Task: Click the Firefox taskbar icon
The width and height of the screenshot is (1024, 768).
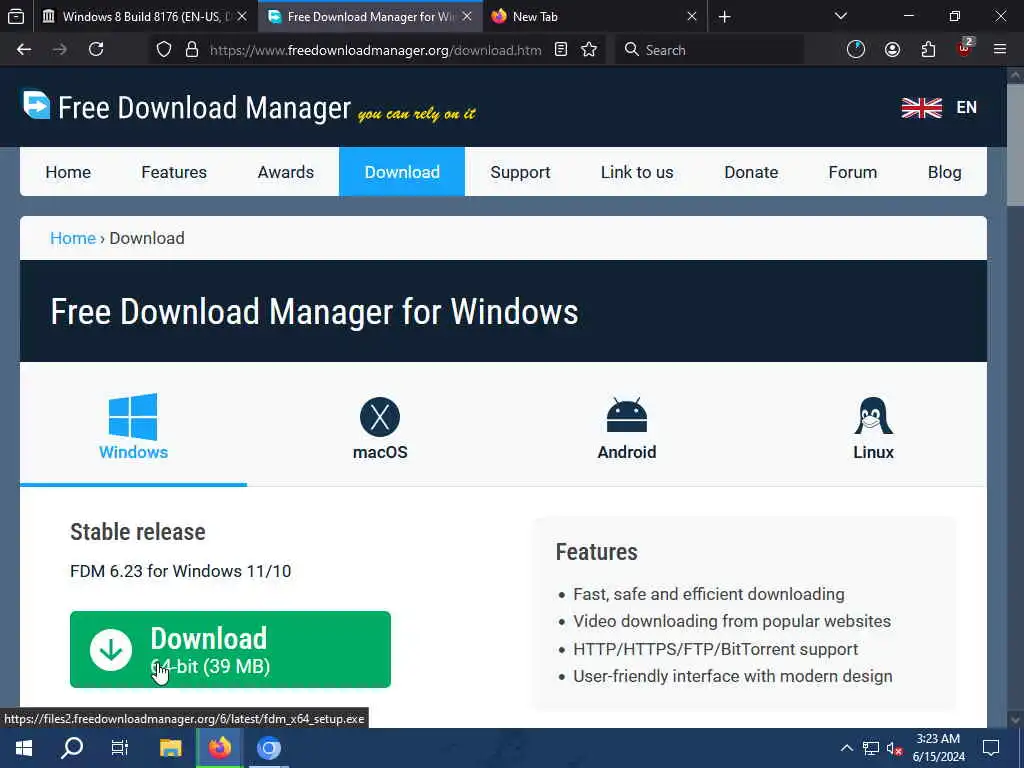Action: [x=220, y=748]
